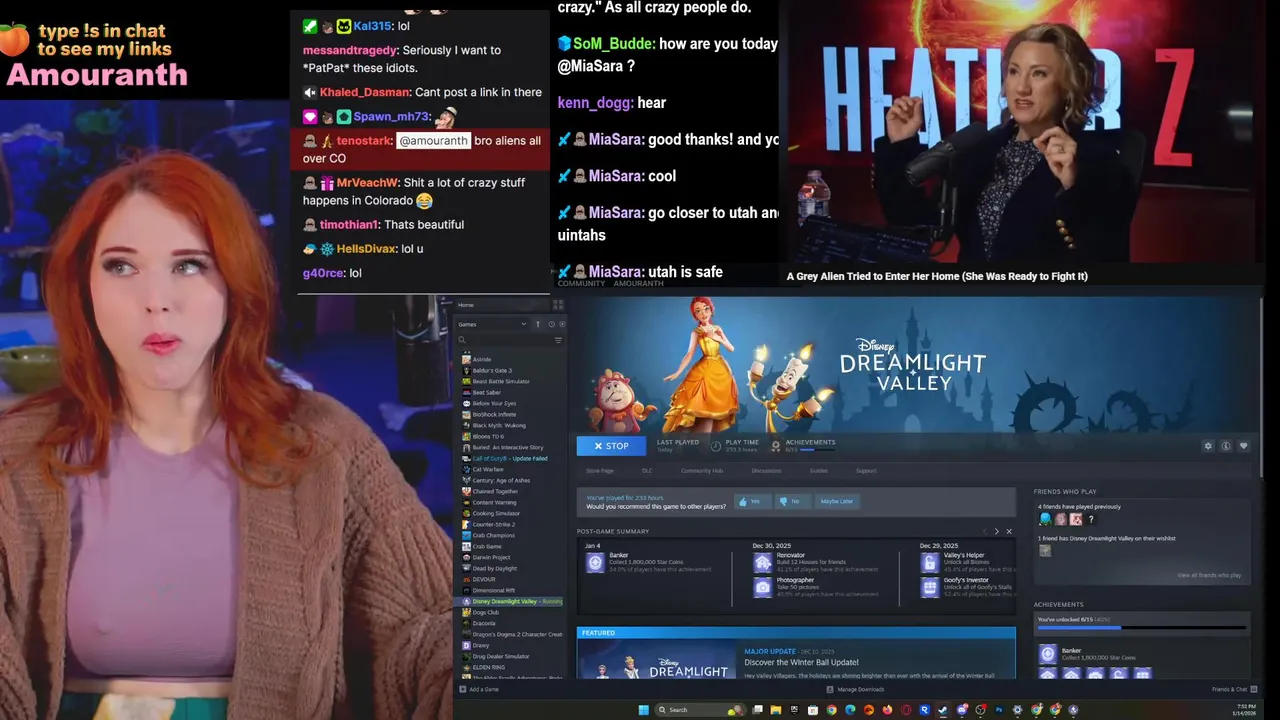Click the video title about Grey Alien

[x=937, y=276]
